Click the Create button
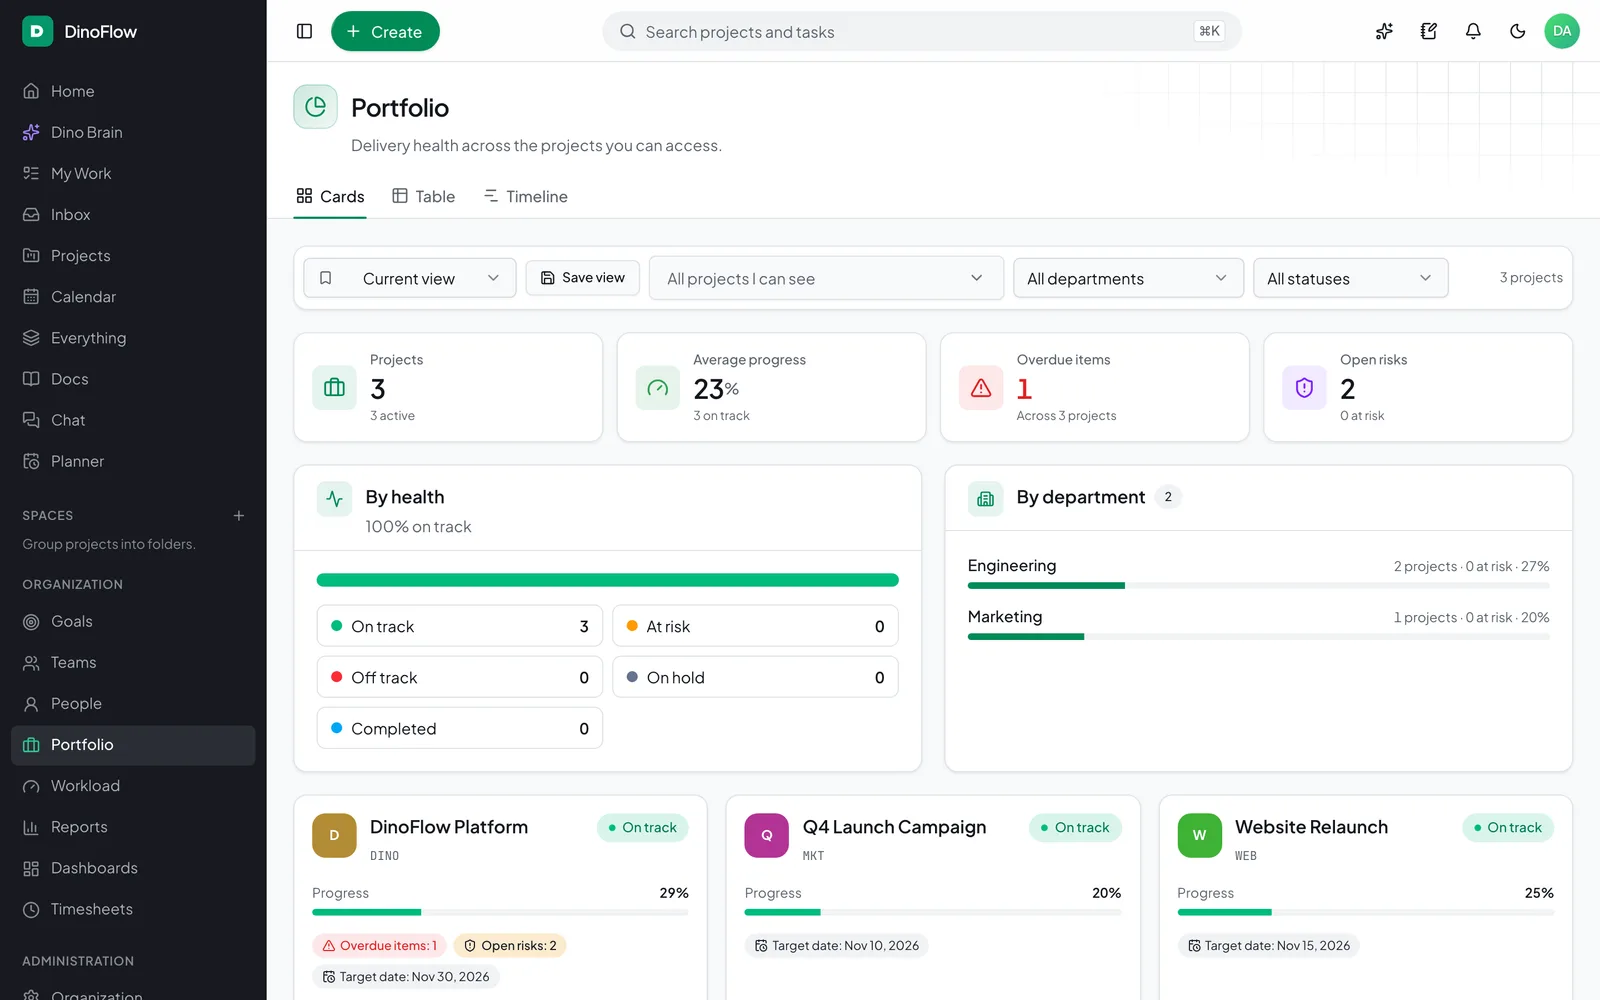This screenshot has height=1000, width=1600. [385, 31]
